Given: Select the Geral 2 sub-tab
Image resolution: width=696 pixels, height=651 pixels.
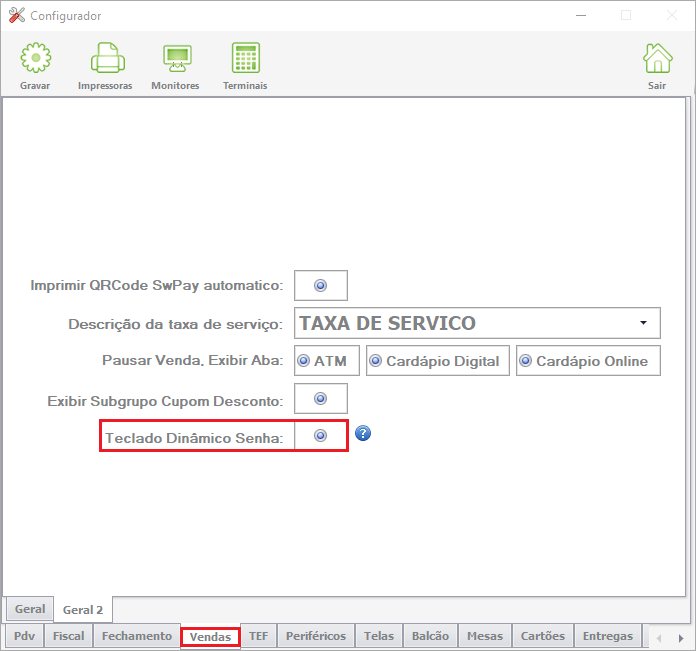Looking at the screenshot, I should [x=83, y=610].
